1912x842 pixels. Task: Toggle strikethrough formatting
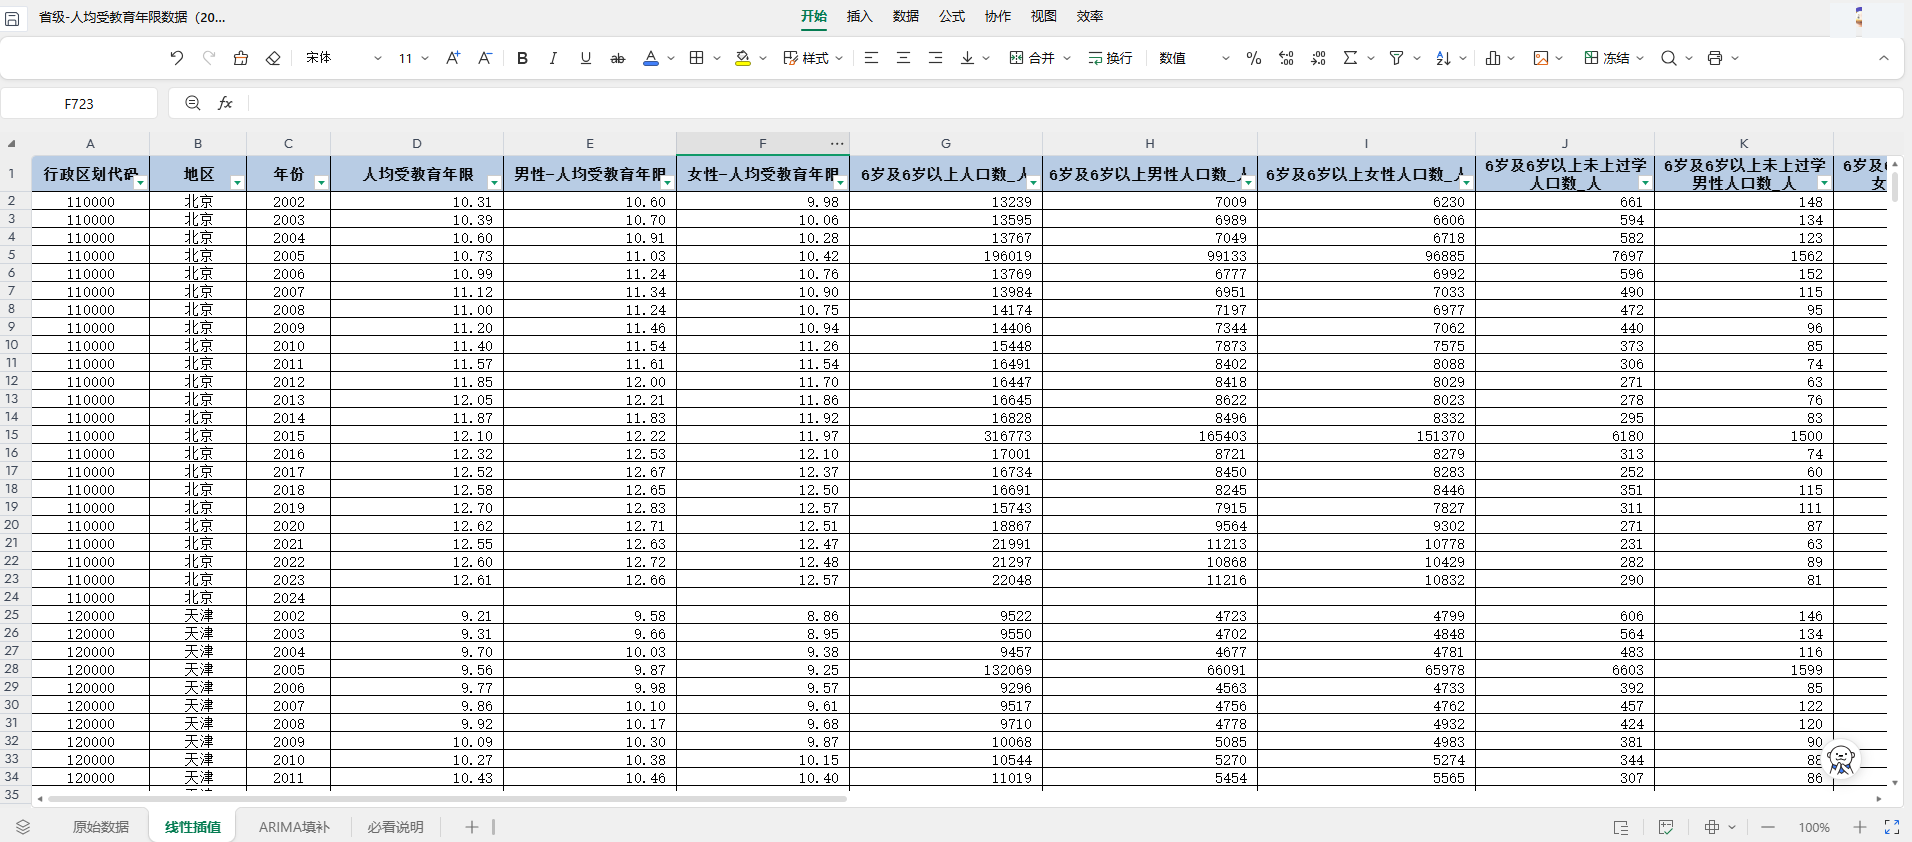(618, 58)
